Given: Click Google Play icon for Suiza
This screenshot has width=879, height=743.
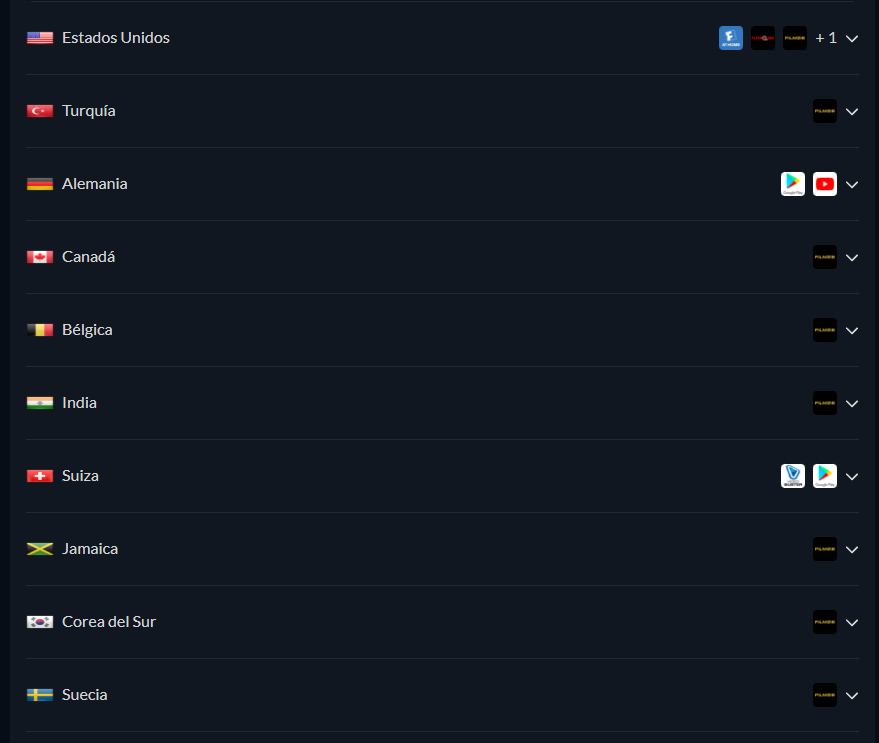Looking at the screenshot, I should 825,476.
